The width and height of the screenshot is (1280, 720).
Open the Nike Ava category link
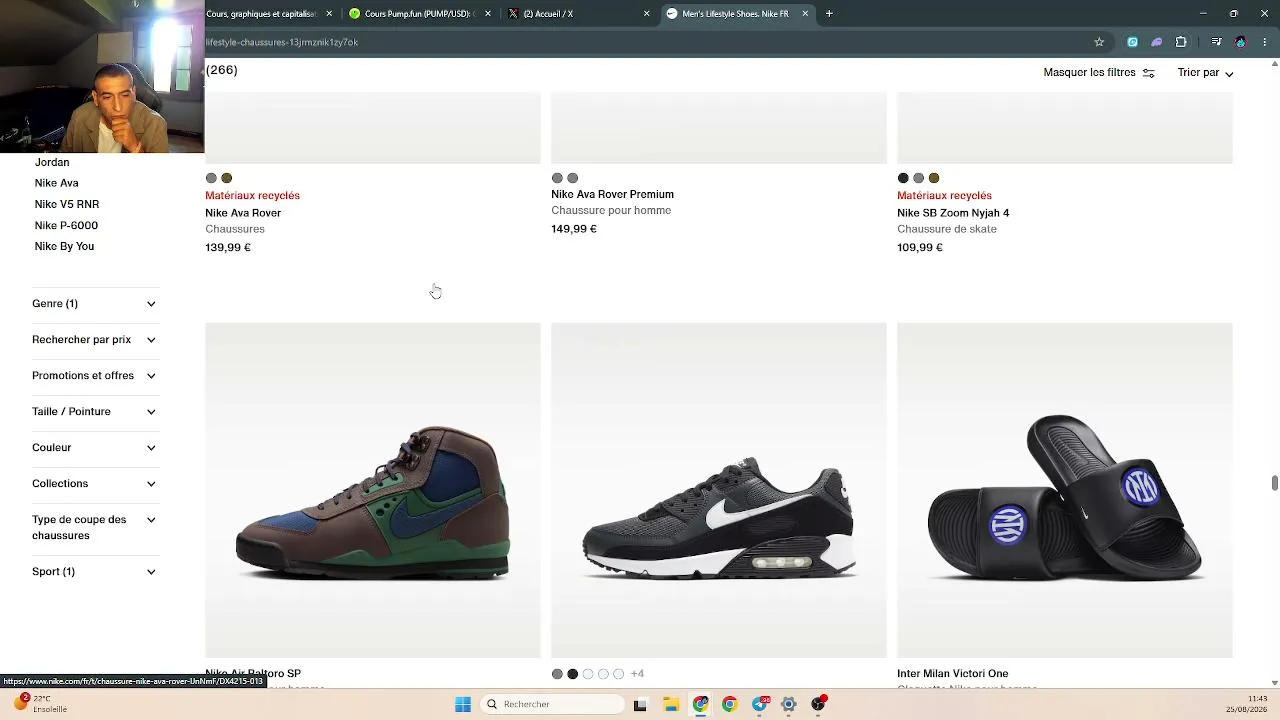coord(56,183)
